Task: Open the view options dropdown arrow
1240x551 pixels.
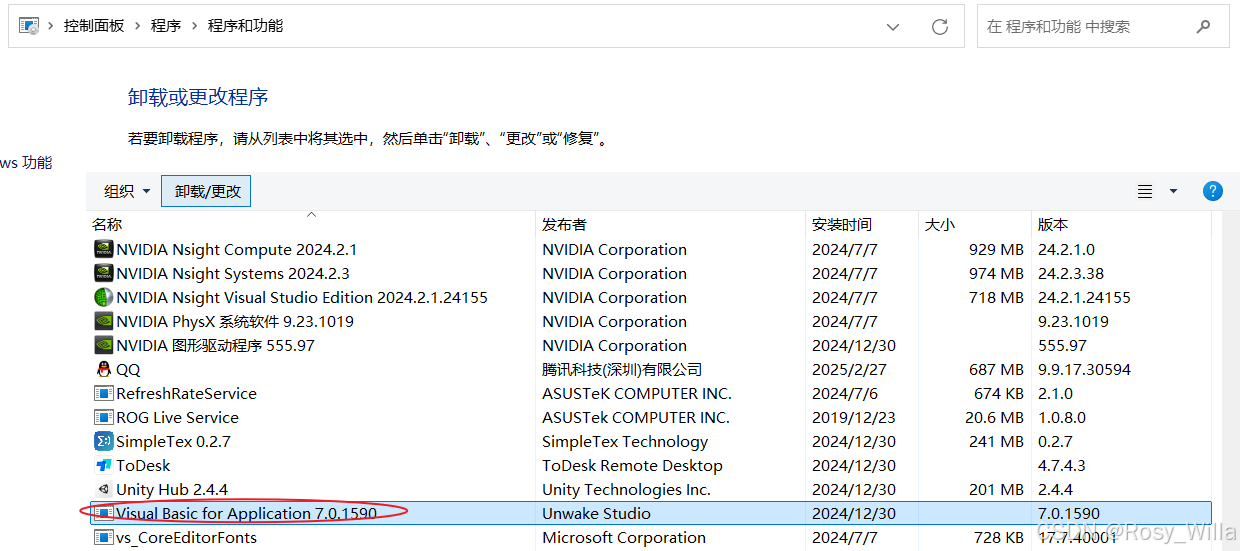Action: click(x=1174, y=191)
